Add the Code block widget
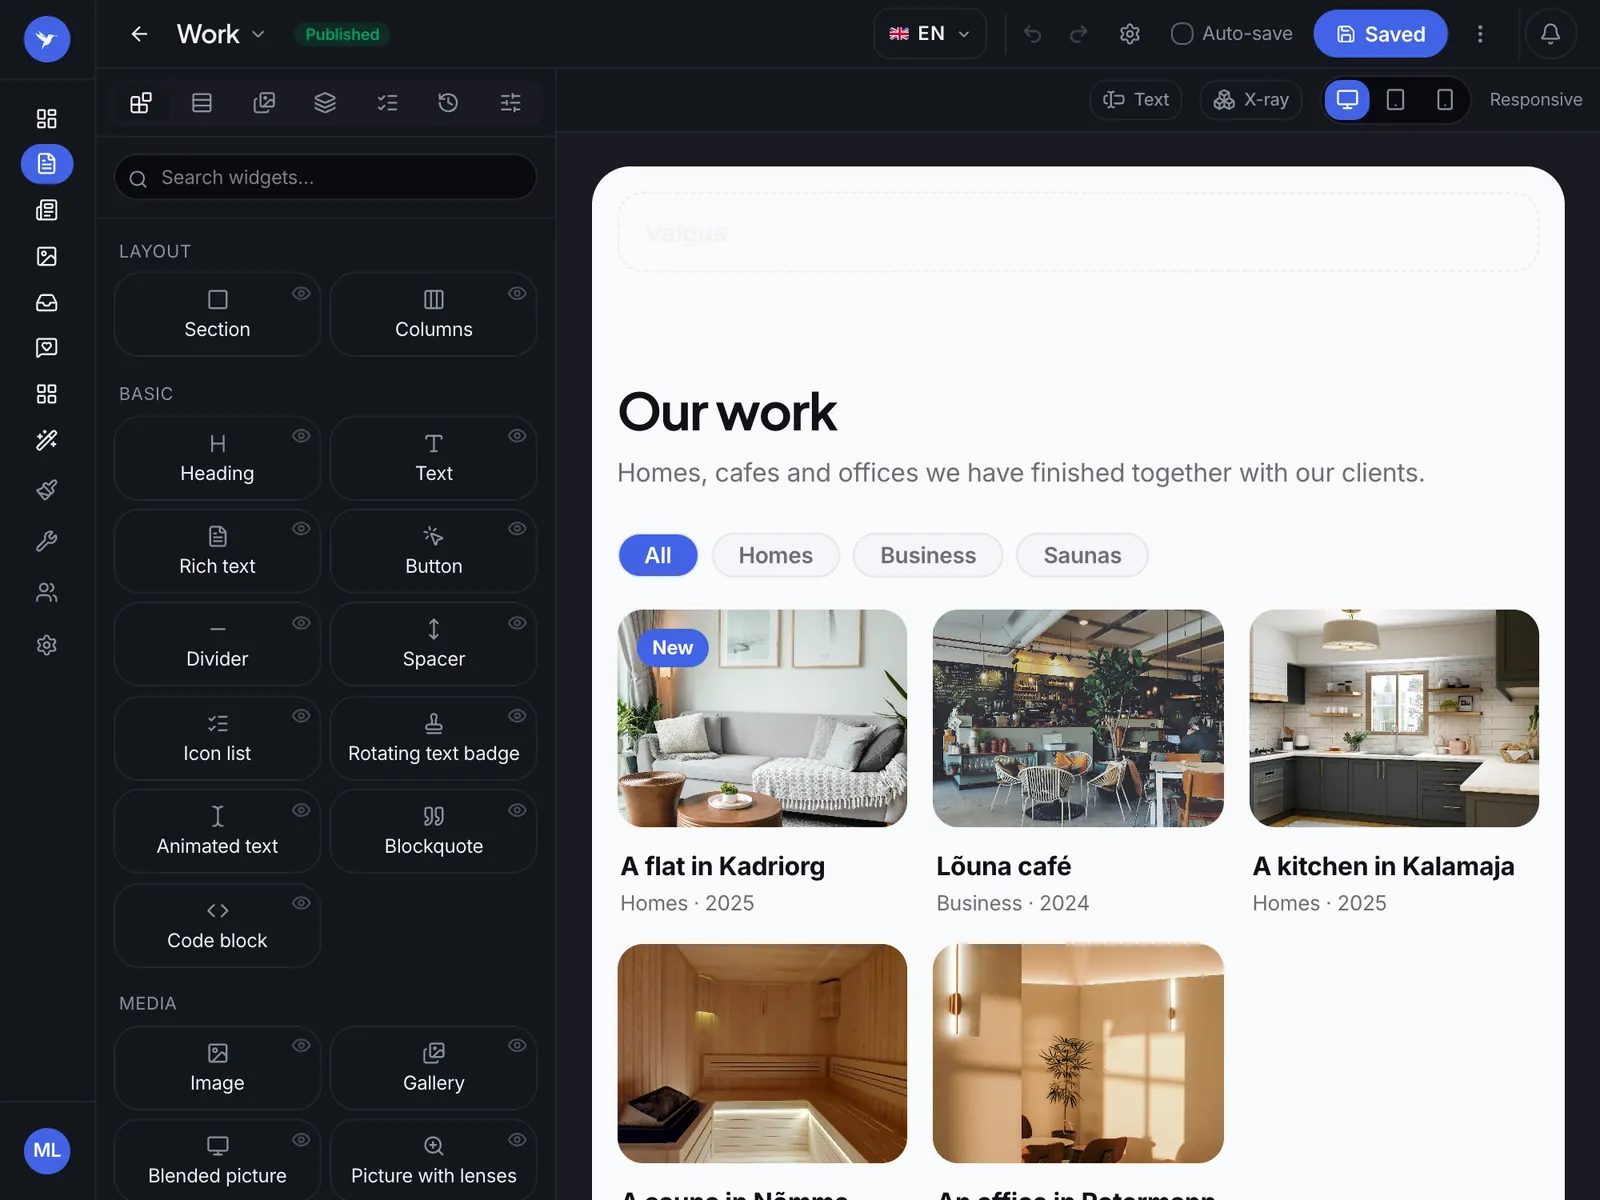 [217, 925]
